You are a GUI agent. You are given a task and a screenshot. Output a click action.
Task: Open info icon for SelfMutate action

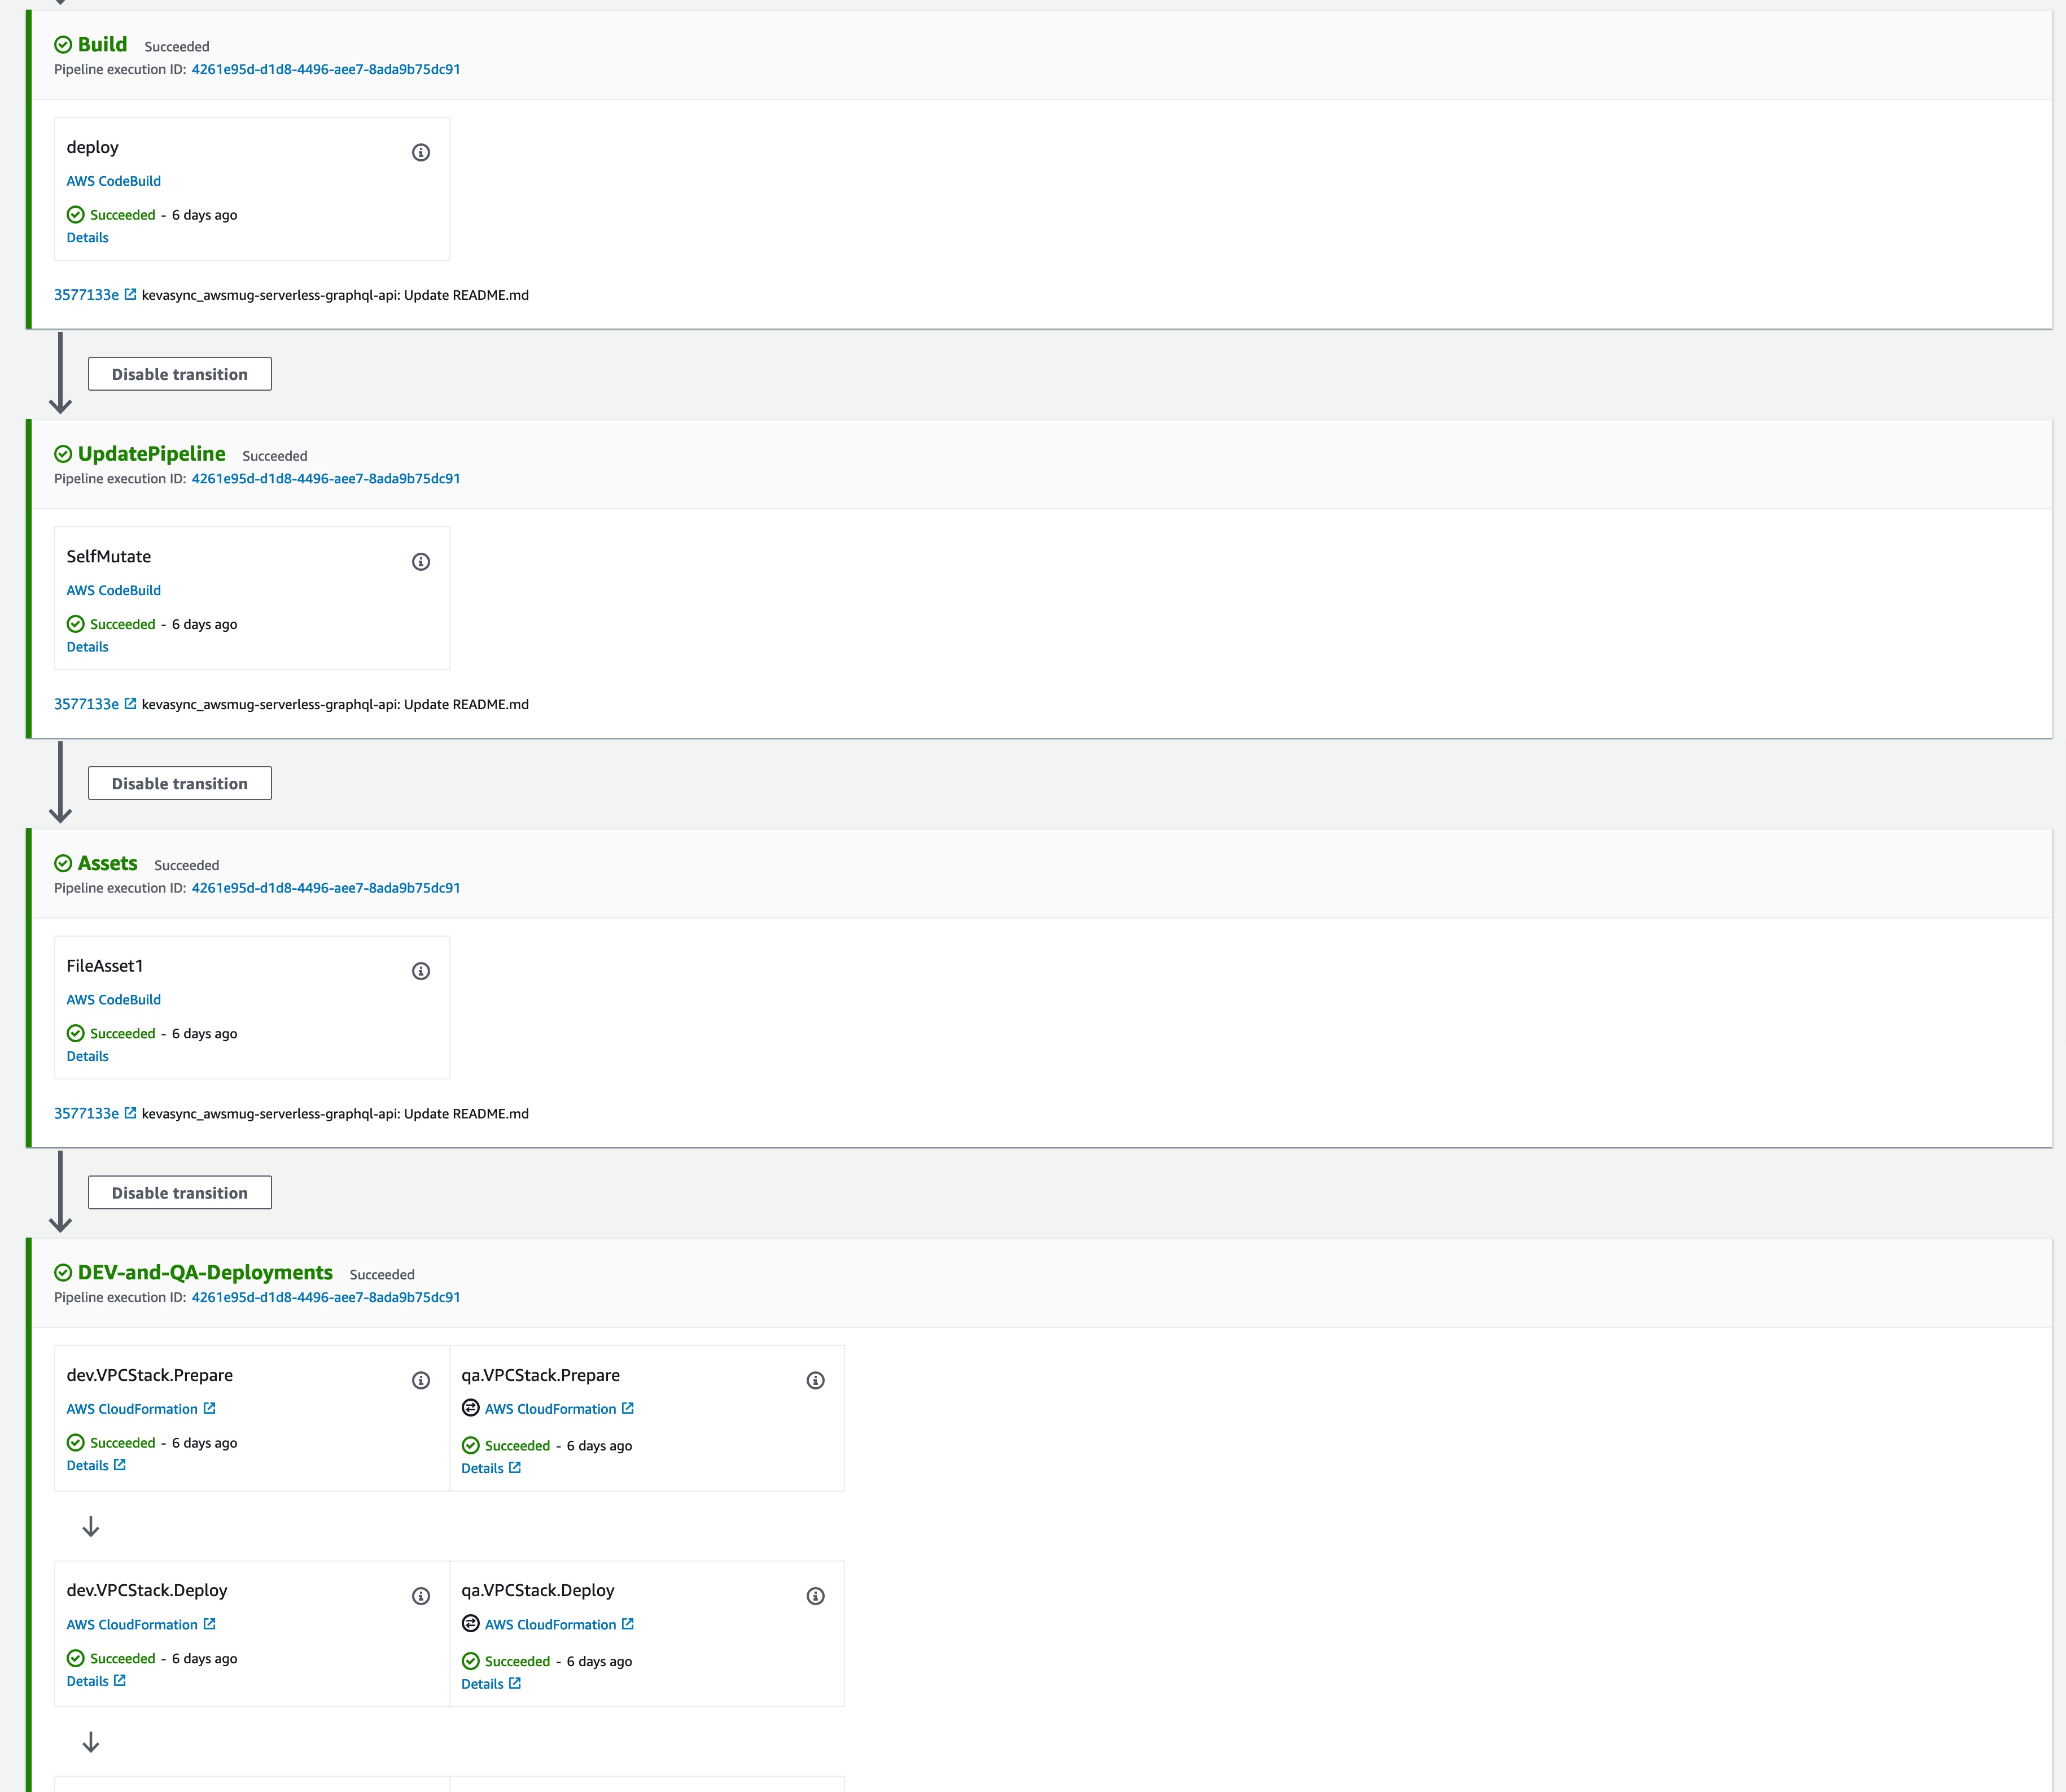tap(421, 562)
